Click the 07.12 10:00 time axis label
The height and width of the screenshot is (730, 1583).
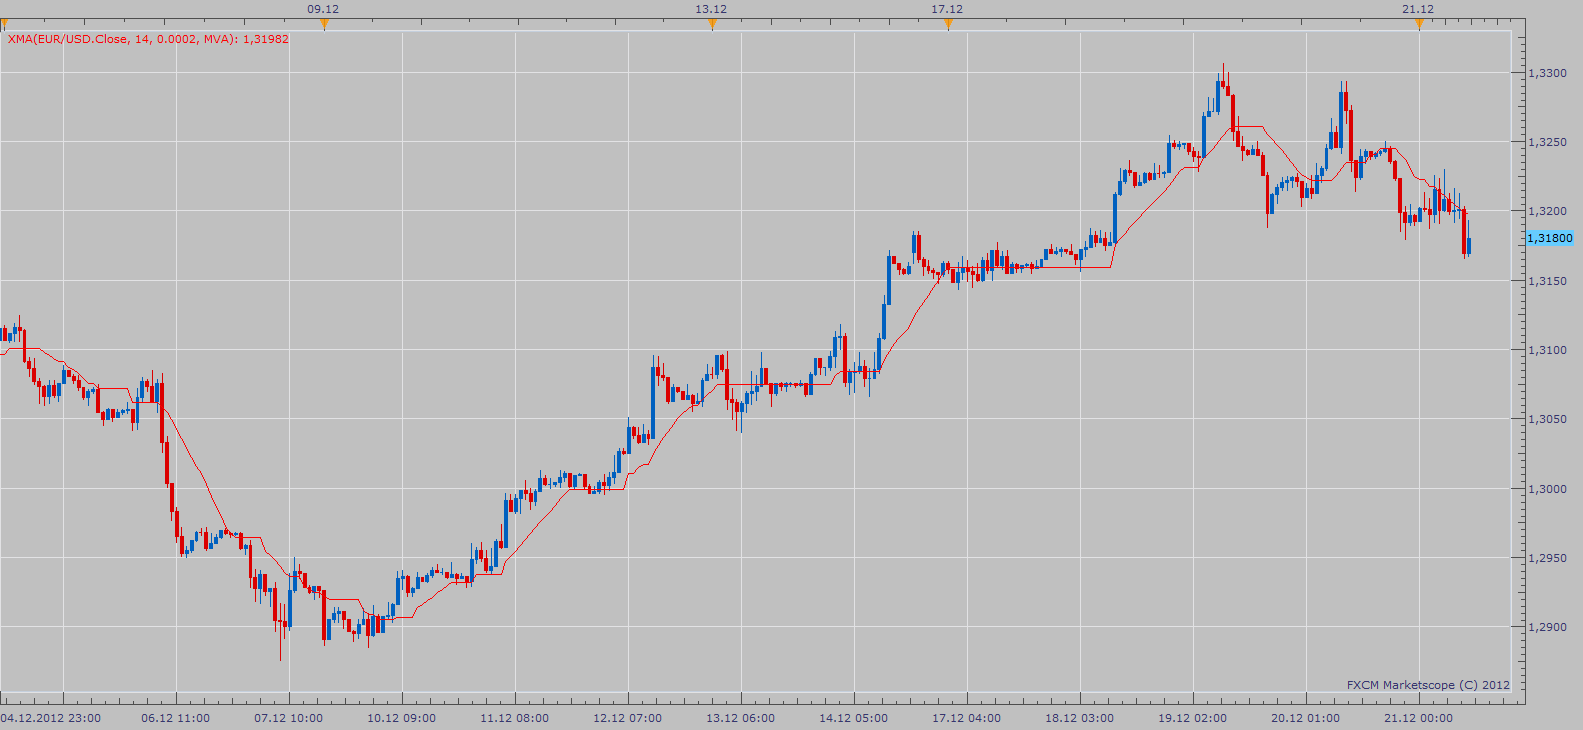(x=289, y=718)
